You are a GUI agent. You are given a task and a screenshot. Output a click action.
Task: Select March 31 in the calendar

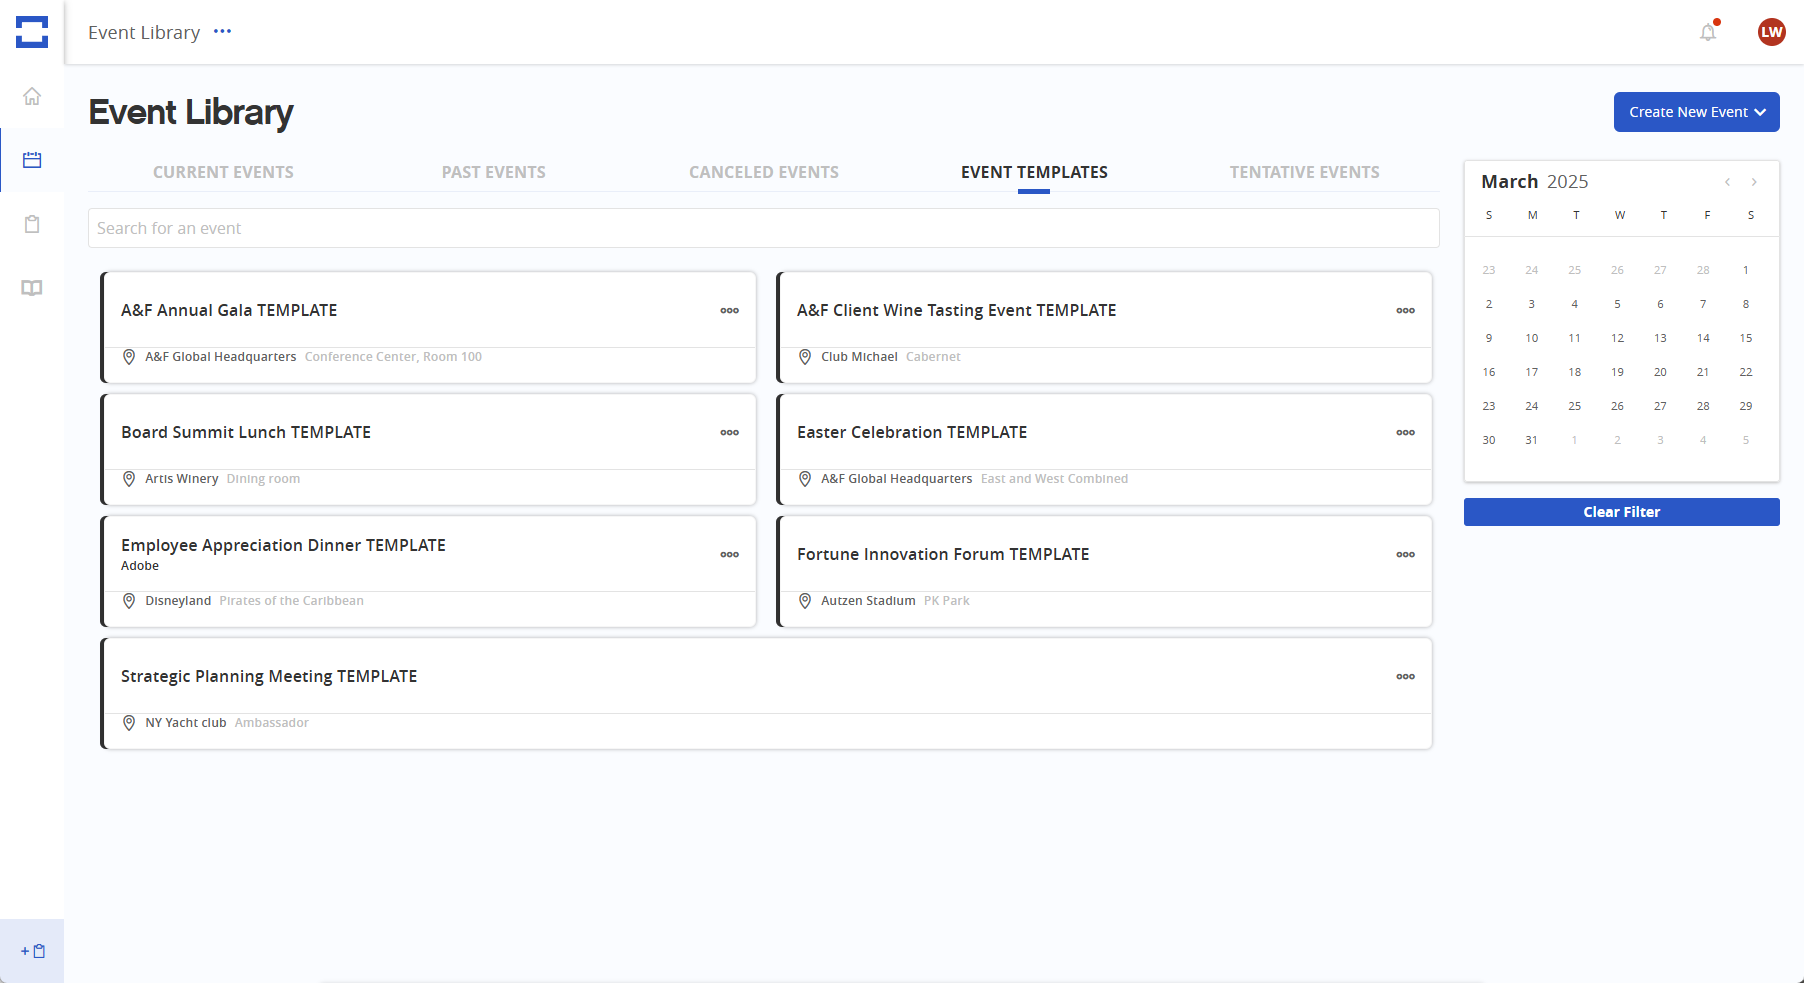click(1531, 440)
